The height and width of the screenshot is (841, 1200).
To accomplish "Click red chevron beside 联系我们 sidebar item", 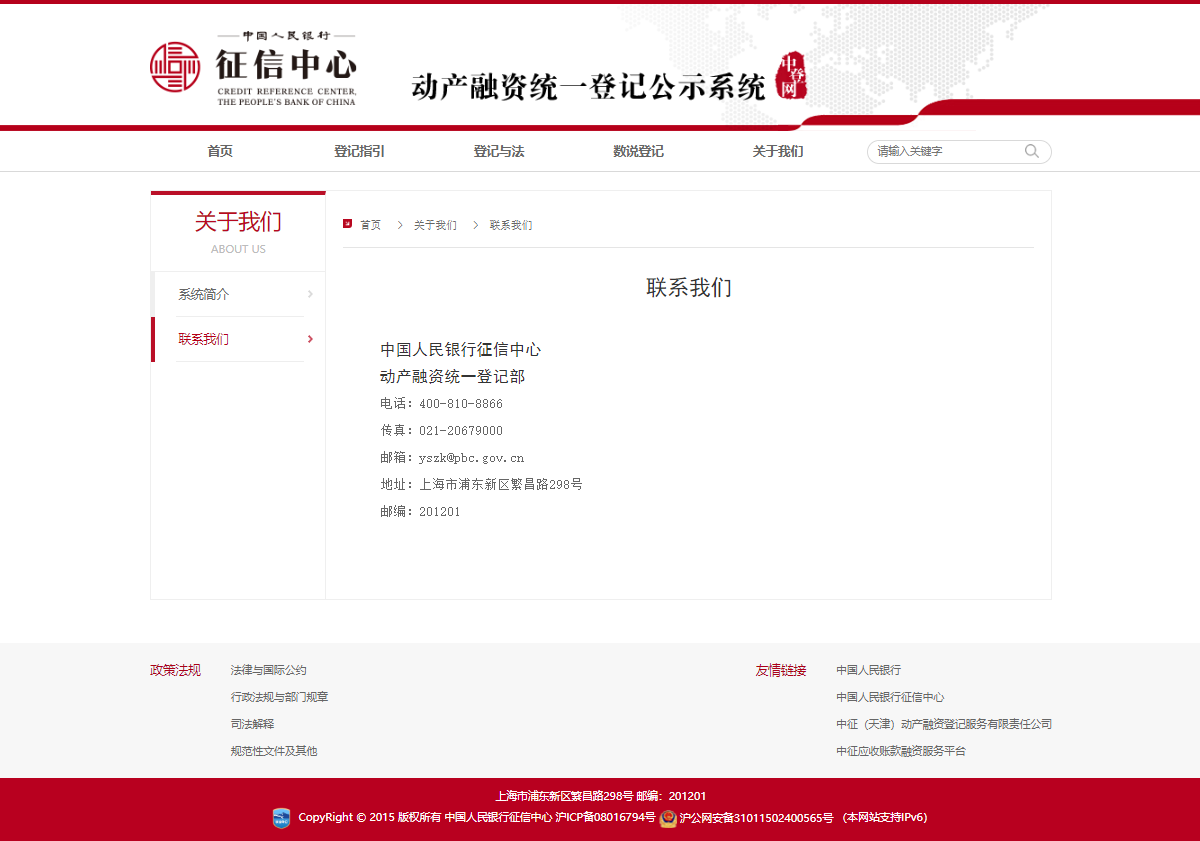I will tap(310, 339).
